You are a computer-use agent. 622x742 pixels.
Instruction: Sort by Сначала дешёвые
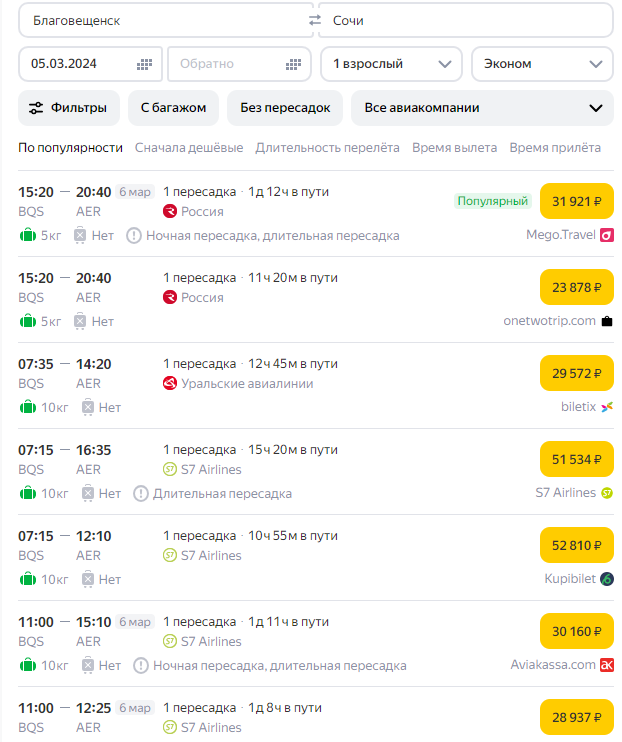click(x=189, y=148)
